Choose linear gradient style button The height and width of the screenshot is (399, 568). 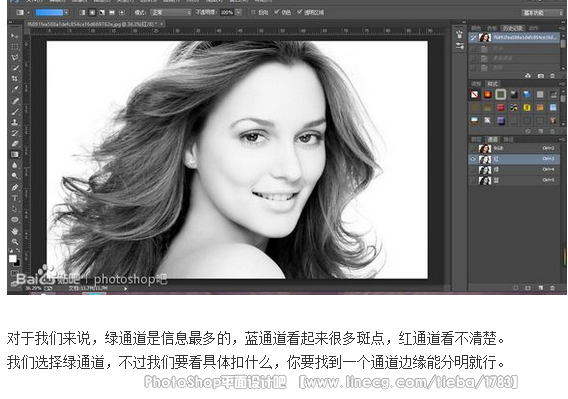(x=82, y=12)
